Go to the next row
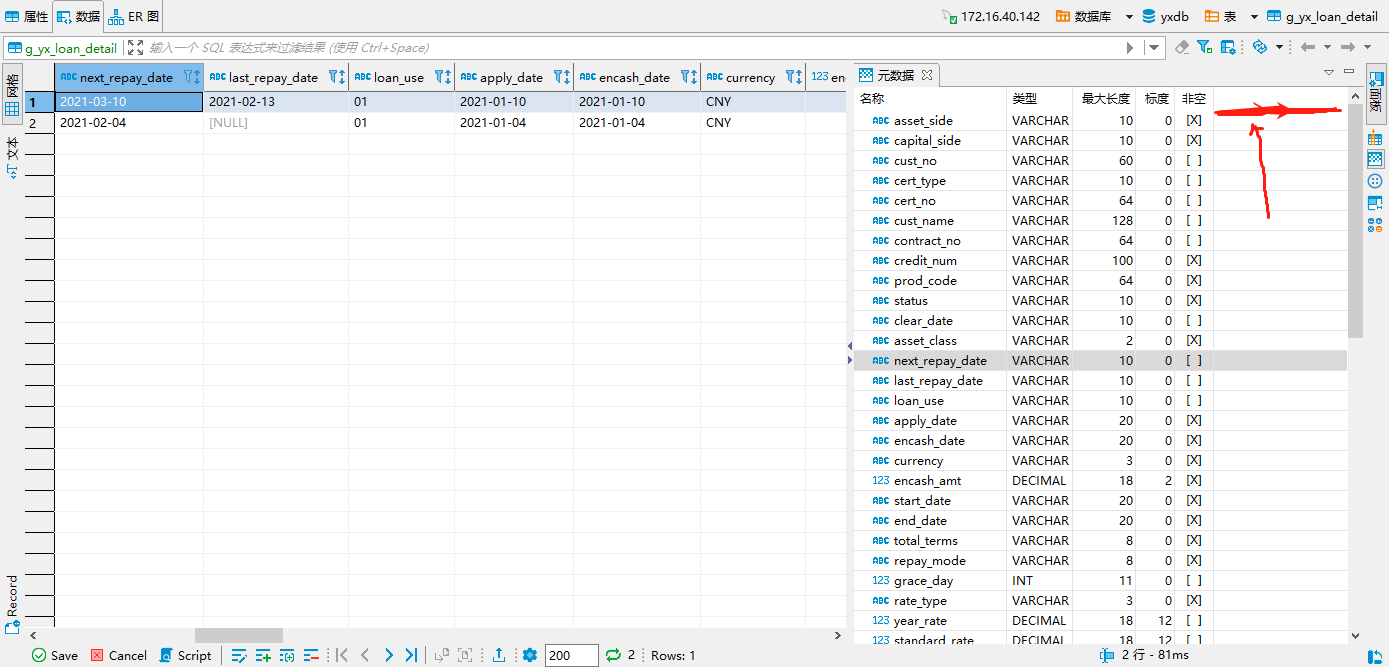1389x667 pixels. click(x=389, y=655)
